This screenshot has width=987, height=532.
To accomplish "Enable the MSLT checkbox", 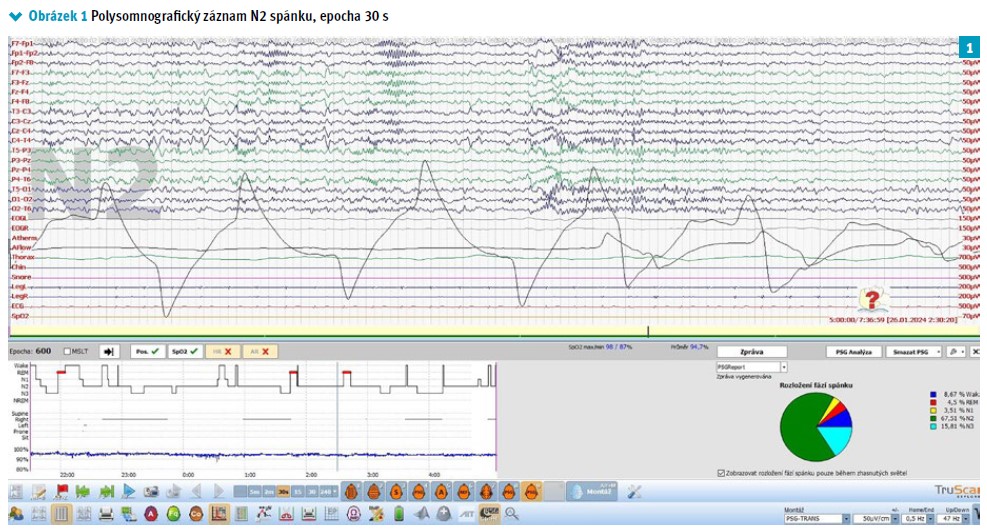I will 68,352.
